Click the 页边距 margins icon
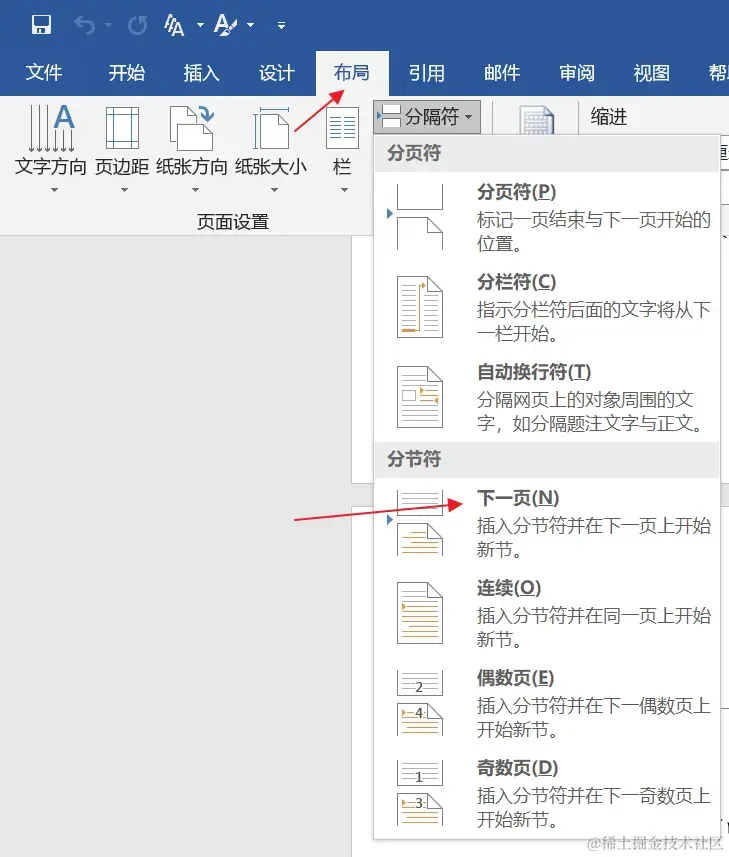Screen dimensions: 729x857 click(x=122, y=128)
